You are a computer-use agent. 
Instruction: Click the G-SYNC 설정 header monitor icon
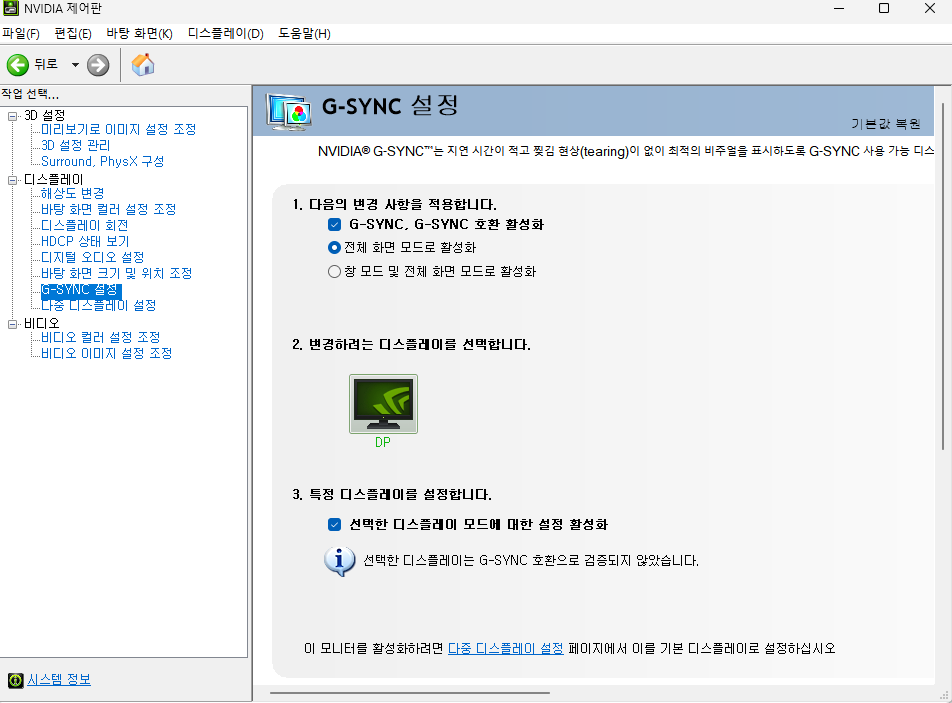tap(289, 112)
